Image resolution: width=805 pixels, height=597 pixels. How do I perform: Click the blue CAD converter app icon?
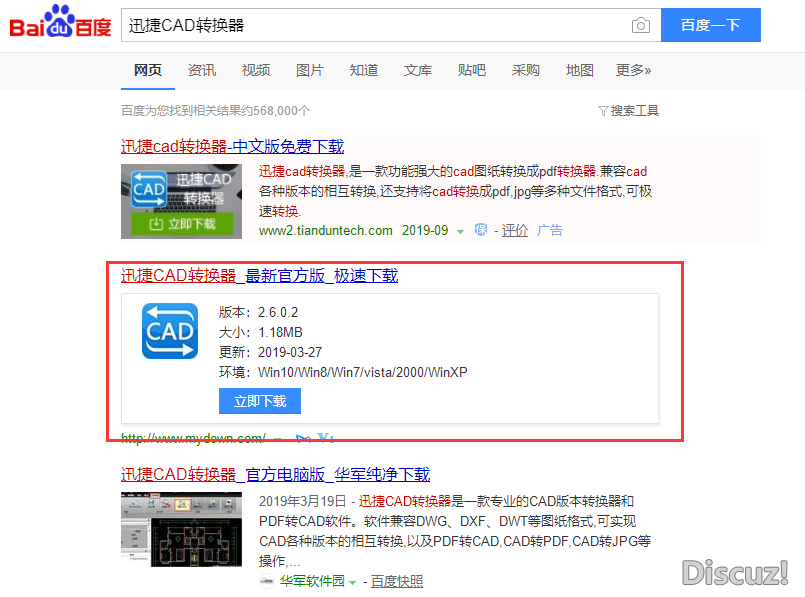168,330
